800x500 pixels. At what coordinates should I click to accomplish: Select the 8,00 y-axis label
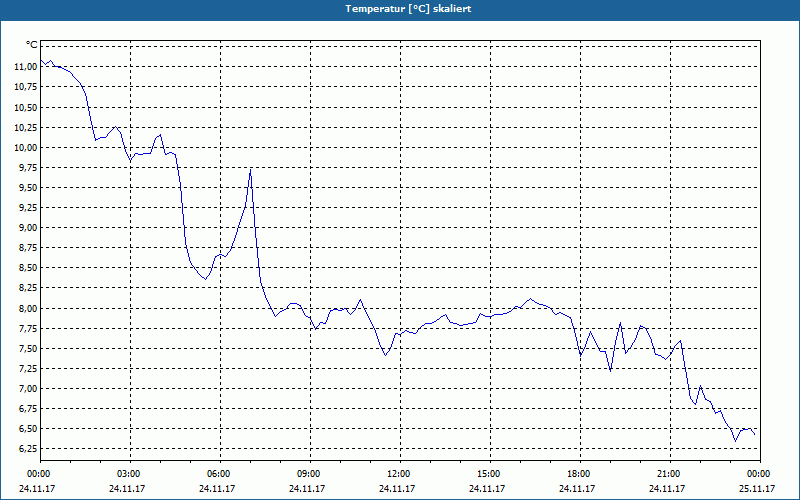(28, 309)
